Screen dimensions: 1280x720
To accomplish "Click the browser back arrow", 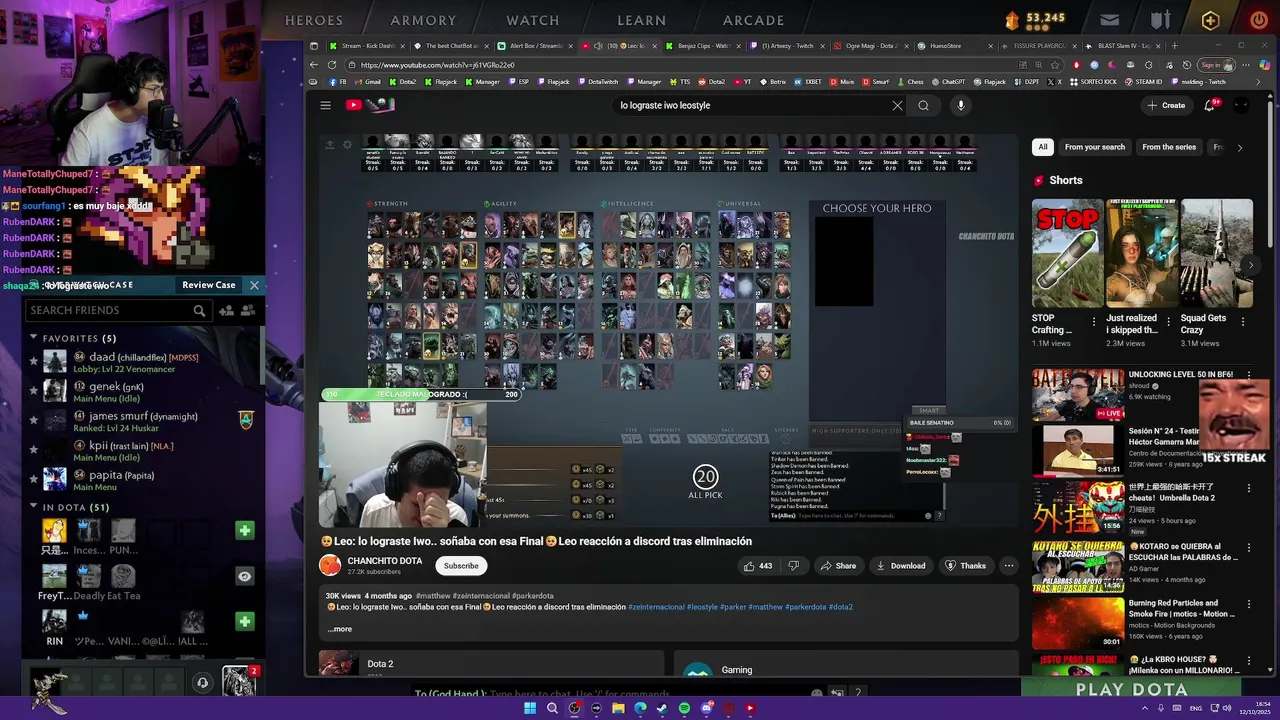I will [314, 65].
